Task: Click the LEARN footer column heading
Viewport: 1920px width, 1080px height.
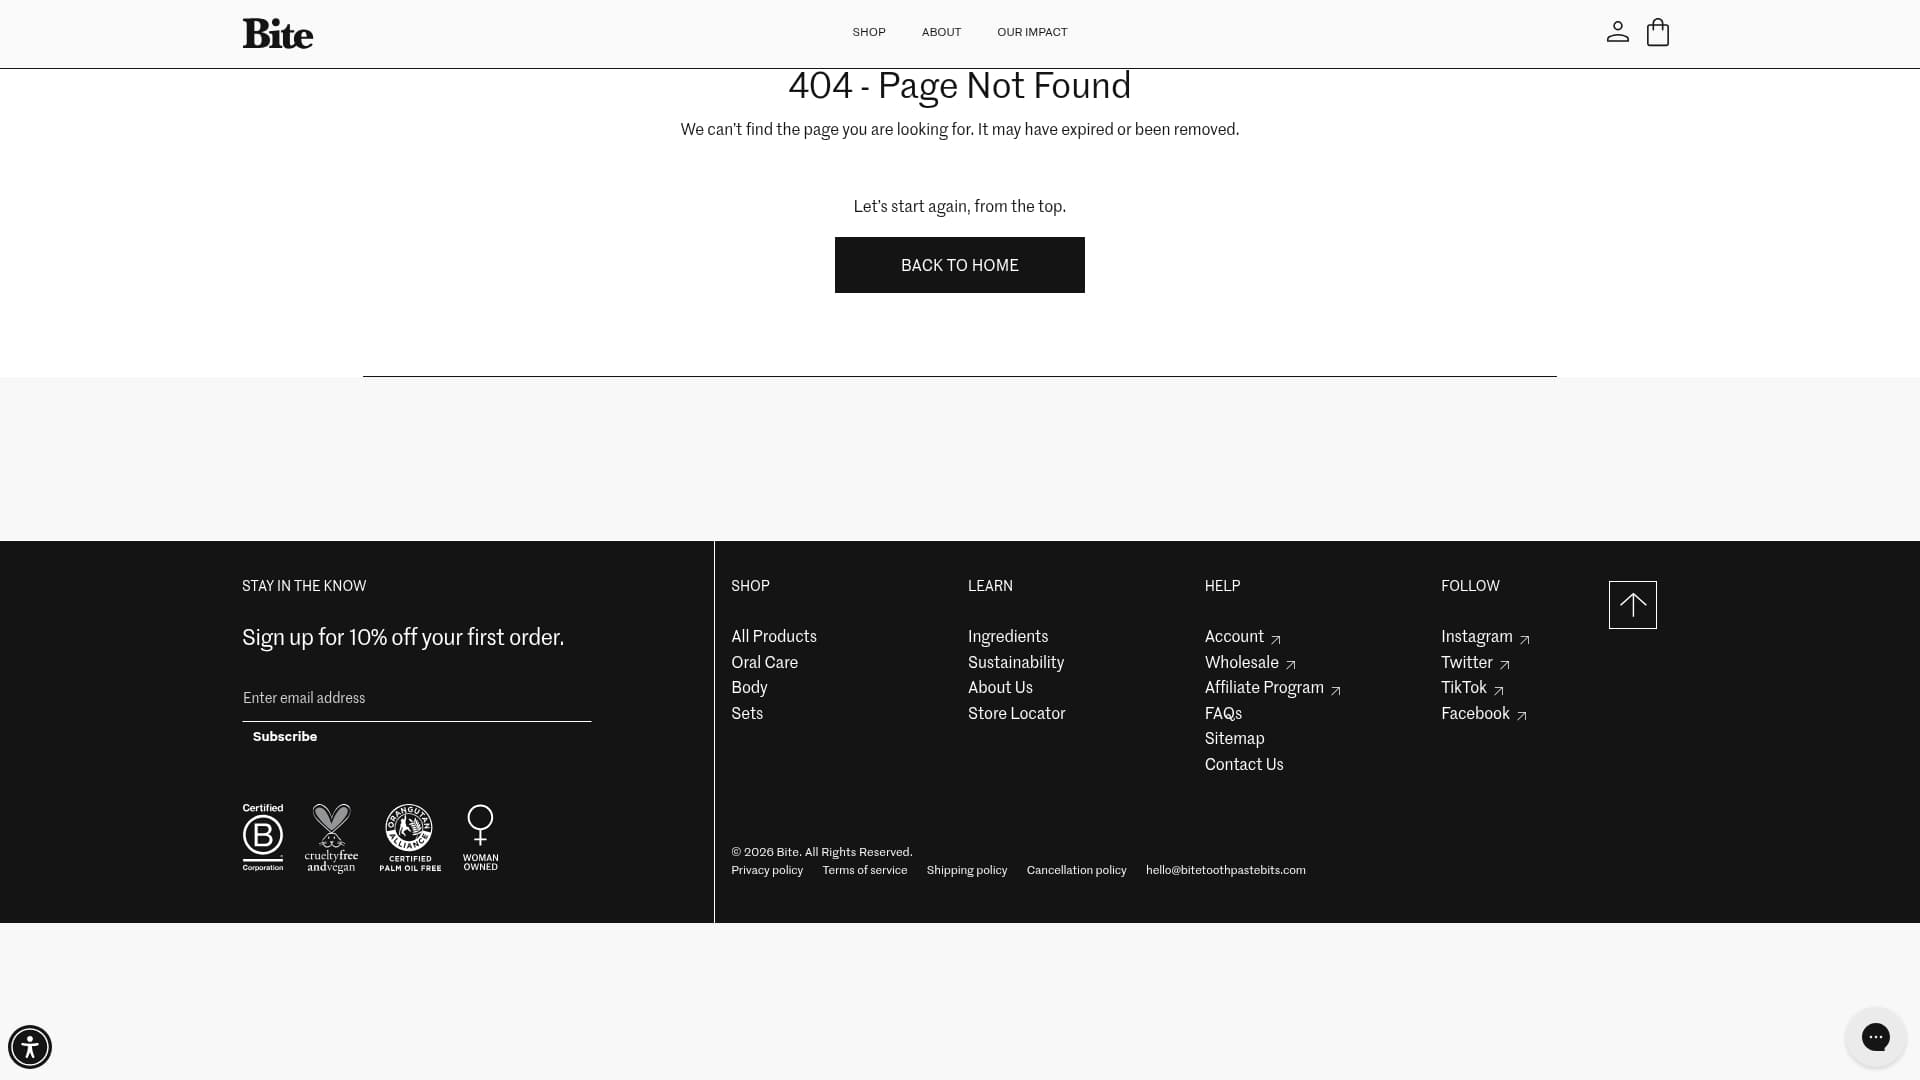Action: click(x=990, y=586)
